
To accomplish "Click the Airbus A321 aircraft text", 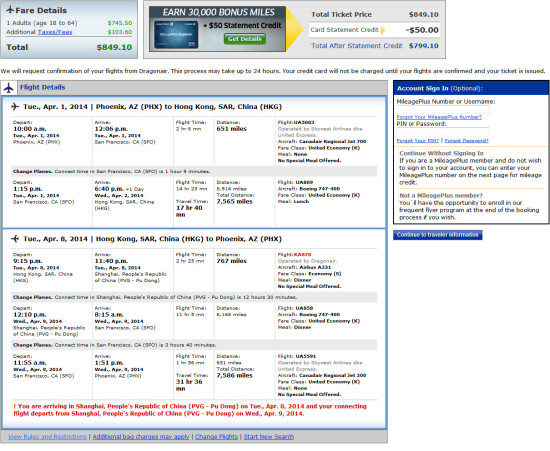I will pos(314,267).
